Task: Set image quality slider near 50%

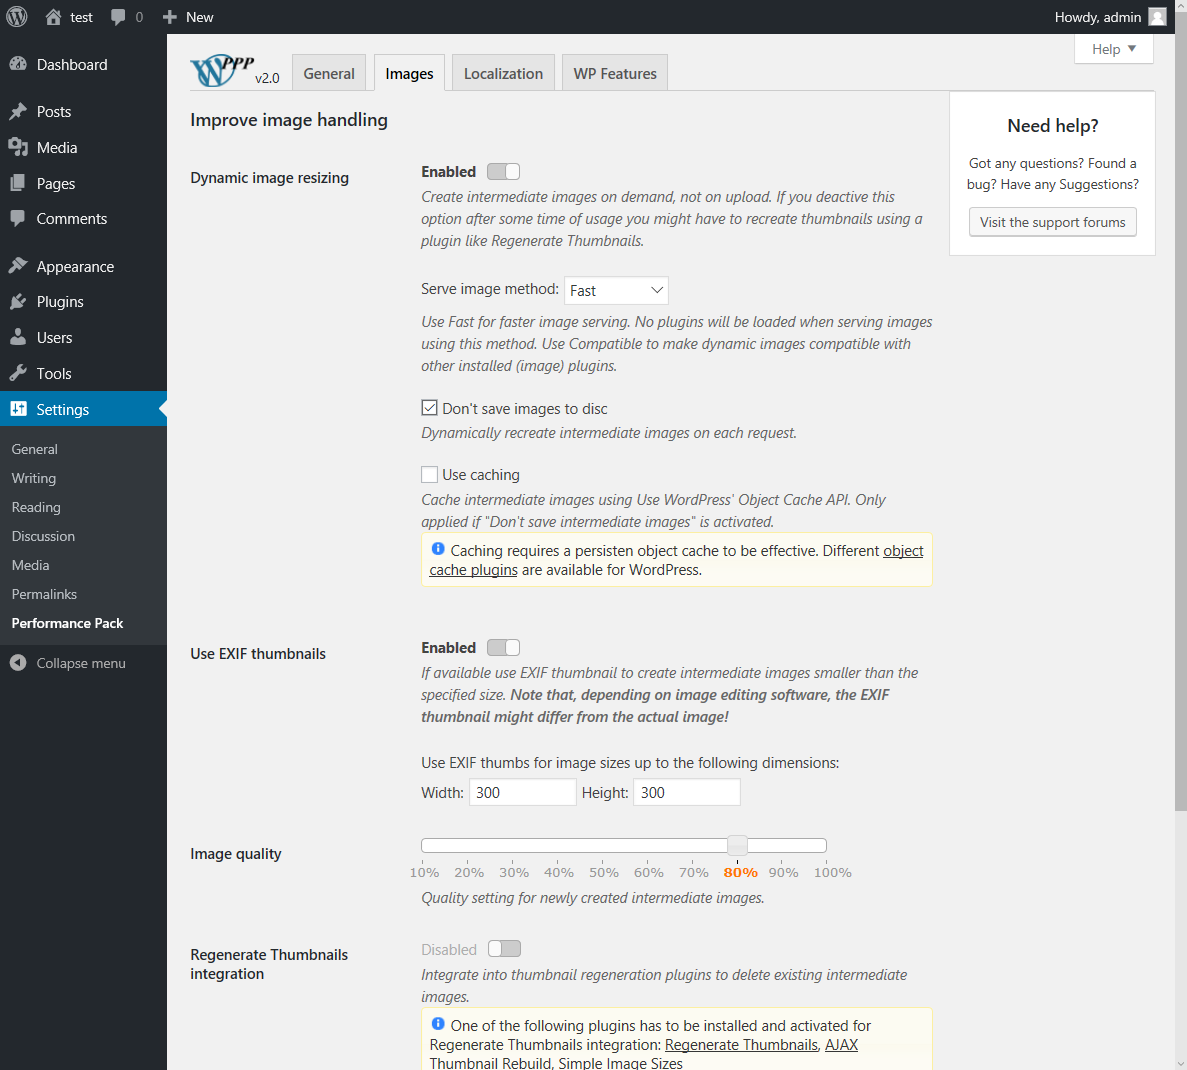Action: click(x=603, y=845)
